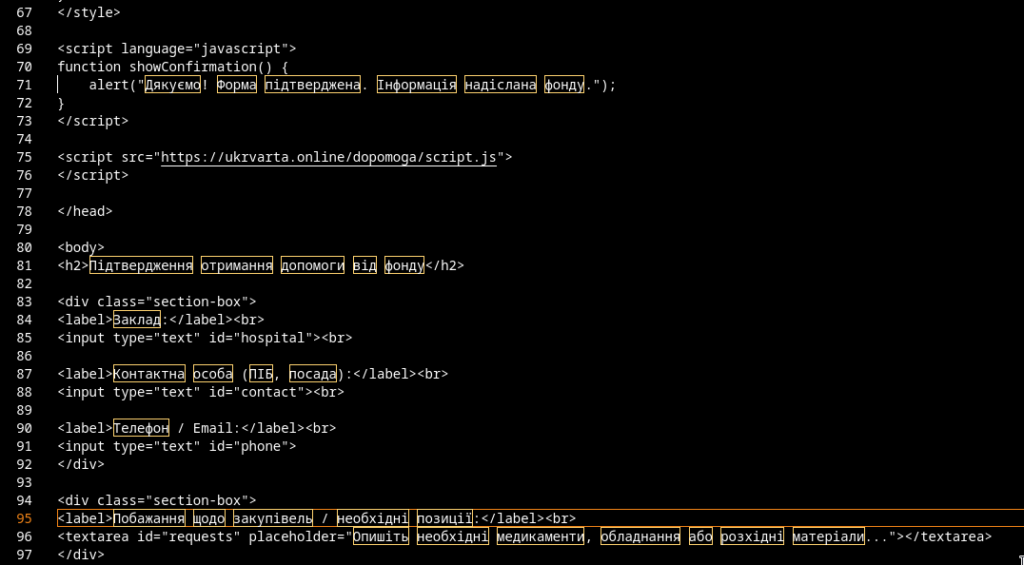Click the word "Дякуємо" in the alert string
The image size is (1024, 565).
point(172,85)
